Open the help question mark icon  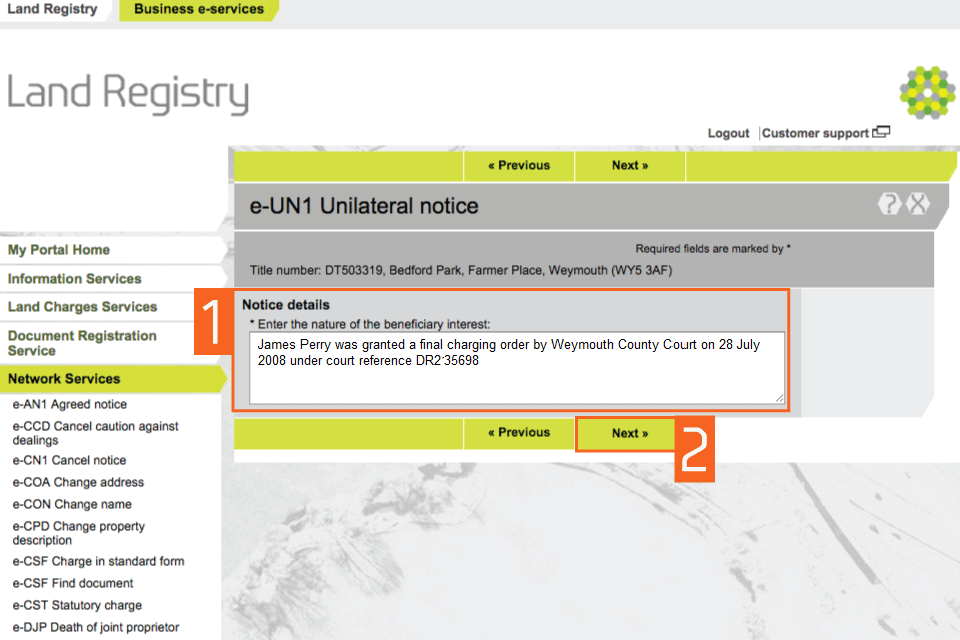click(x=890, y=203)
